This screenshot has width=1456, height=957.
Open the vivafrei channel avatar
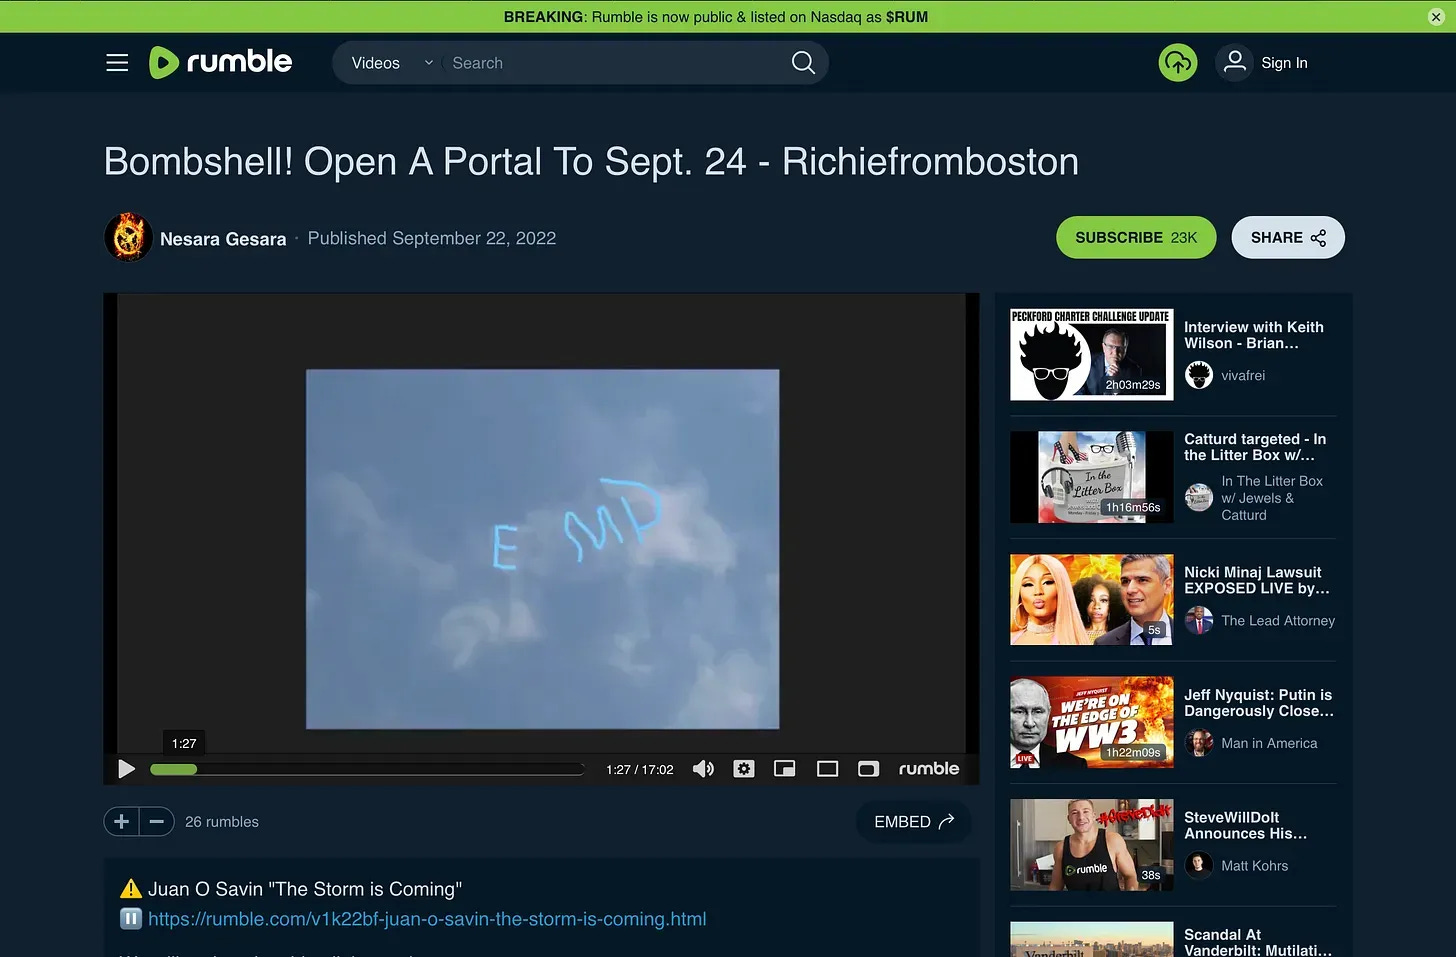pyautogui.click(x=1199, y=375)
